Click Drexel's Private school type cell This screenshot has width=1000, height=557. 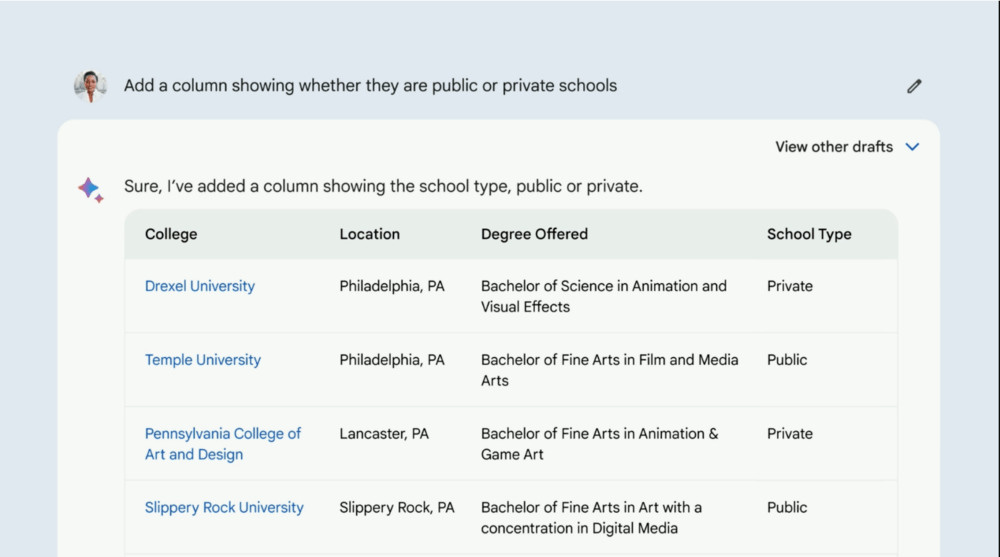pyautogui.click(x=790, y=286)
